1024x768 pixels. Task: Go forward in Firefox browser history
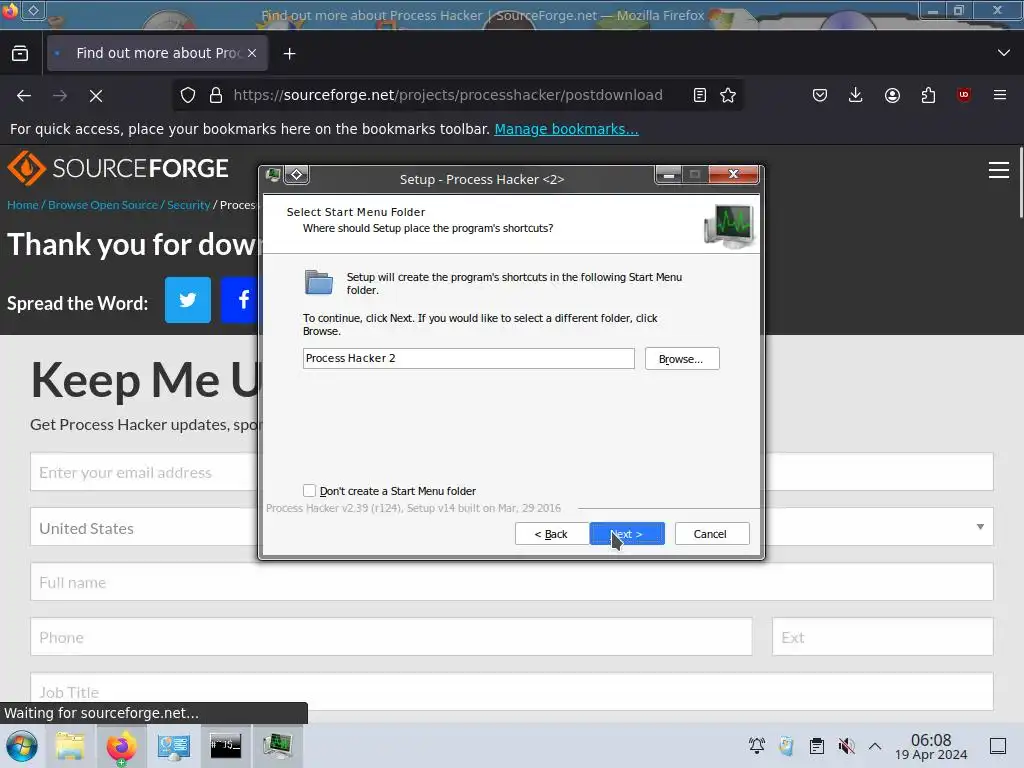[x=60, y=95]
